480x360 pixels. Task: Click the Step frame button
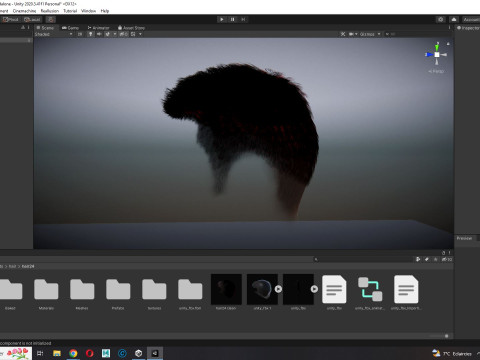[x=243, y=19]
